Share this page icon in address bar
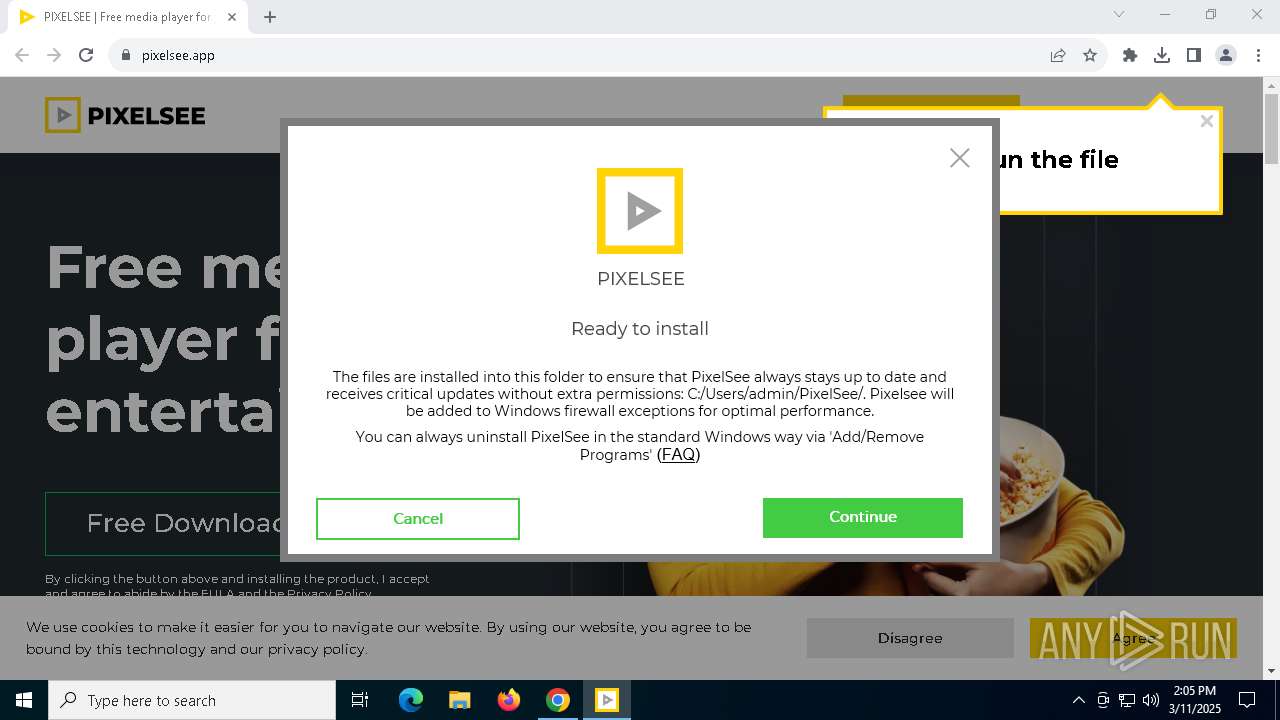The image size is (1280, 720). click(x=1058, y=55)
